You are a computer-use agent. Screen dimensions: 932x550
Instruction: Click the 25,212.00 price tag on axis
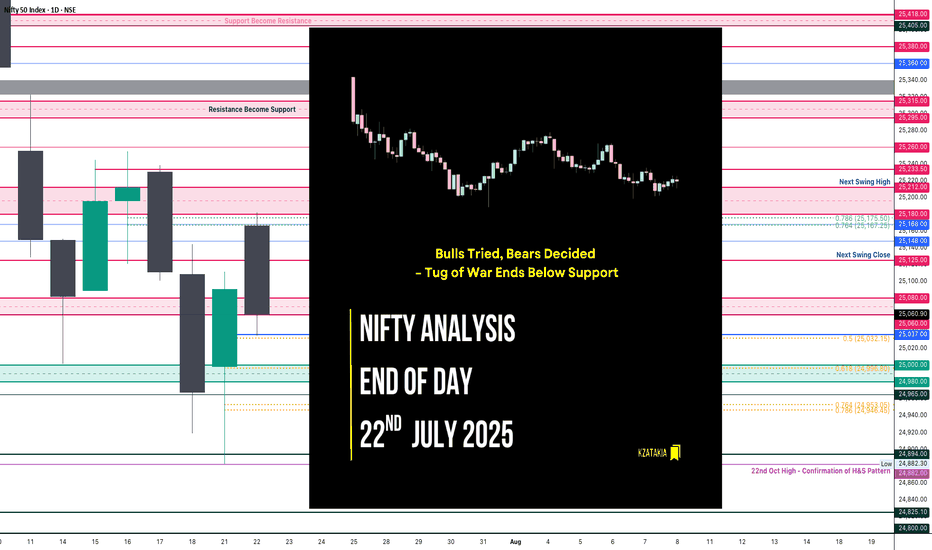pyautogui.click(x=912, y=187)
